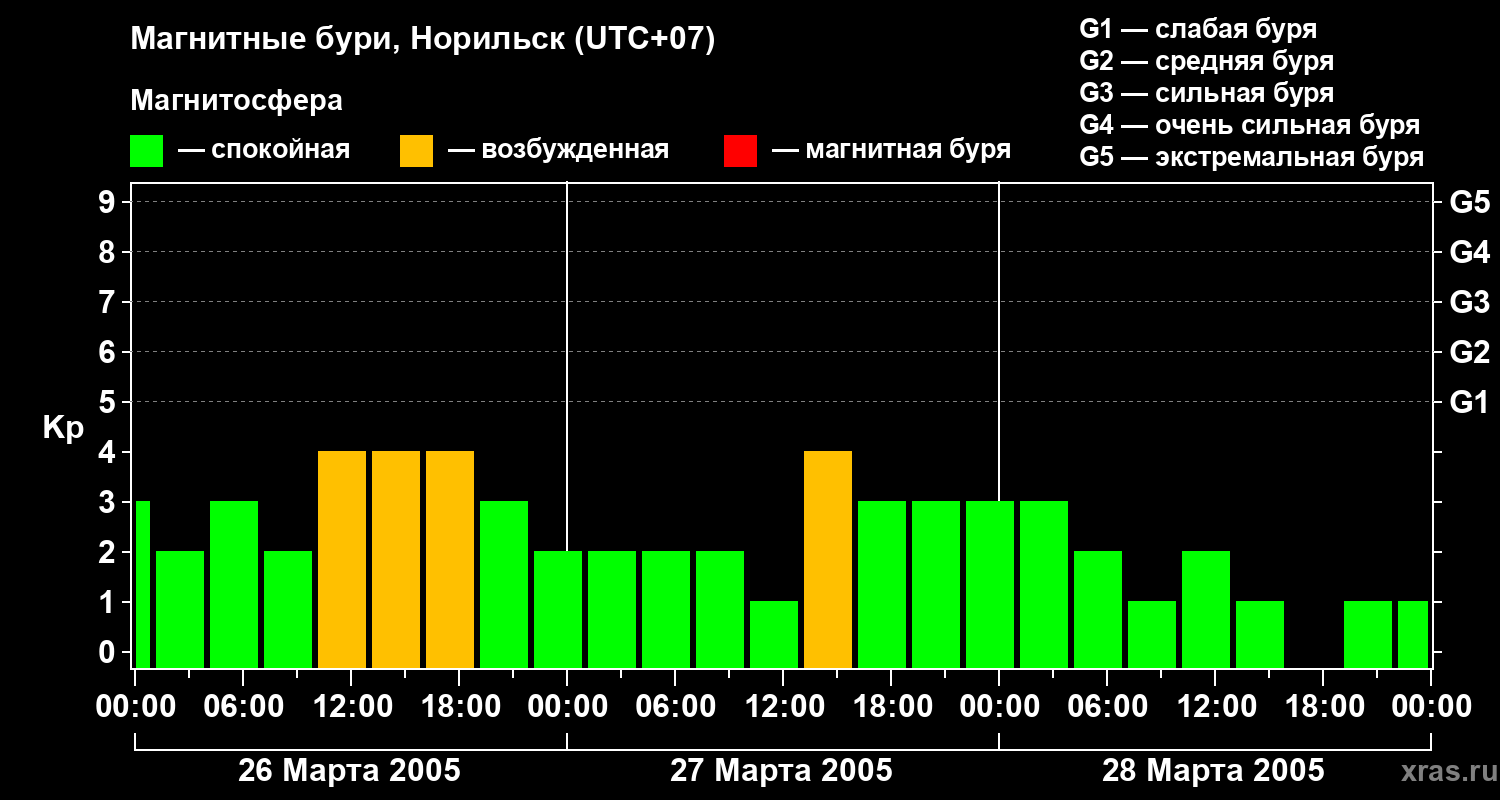The image size is (1500, 800).
Task: Click the Kp 1 green bar on 27 Марта
Action: click(774, 634)
